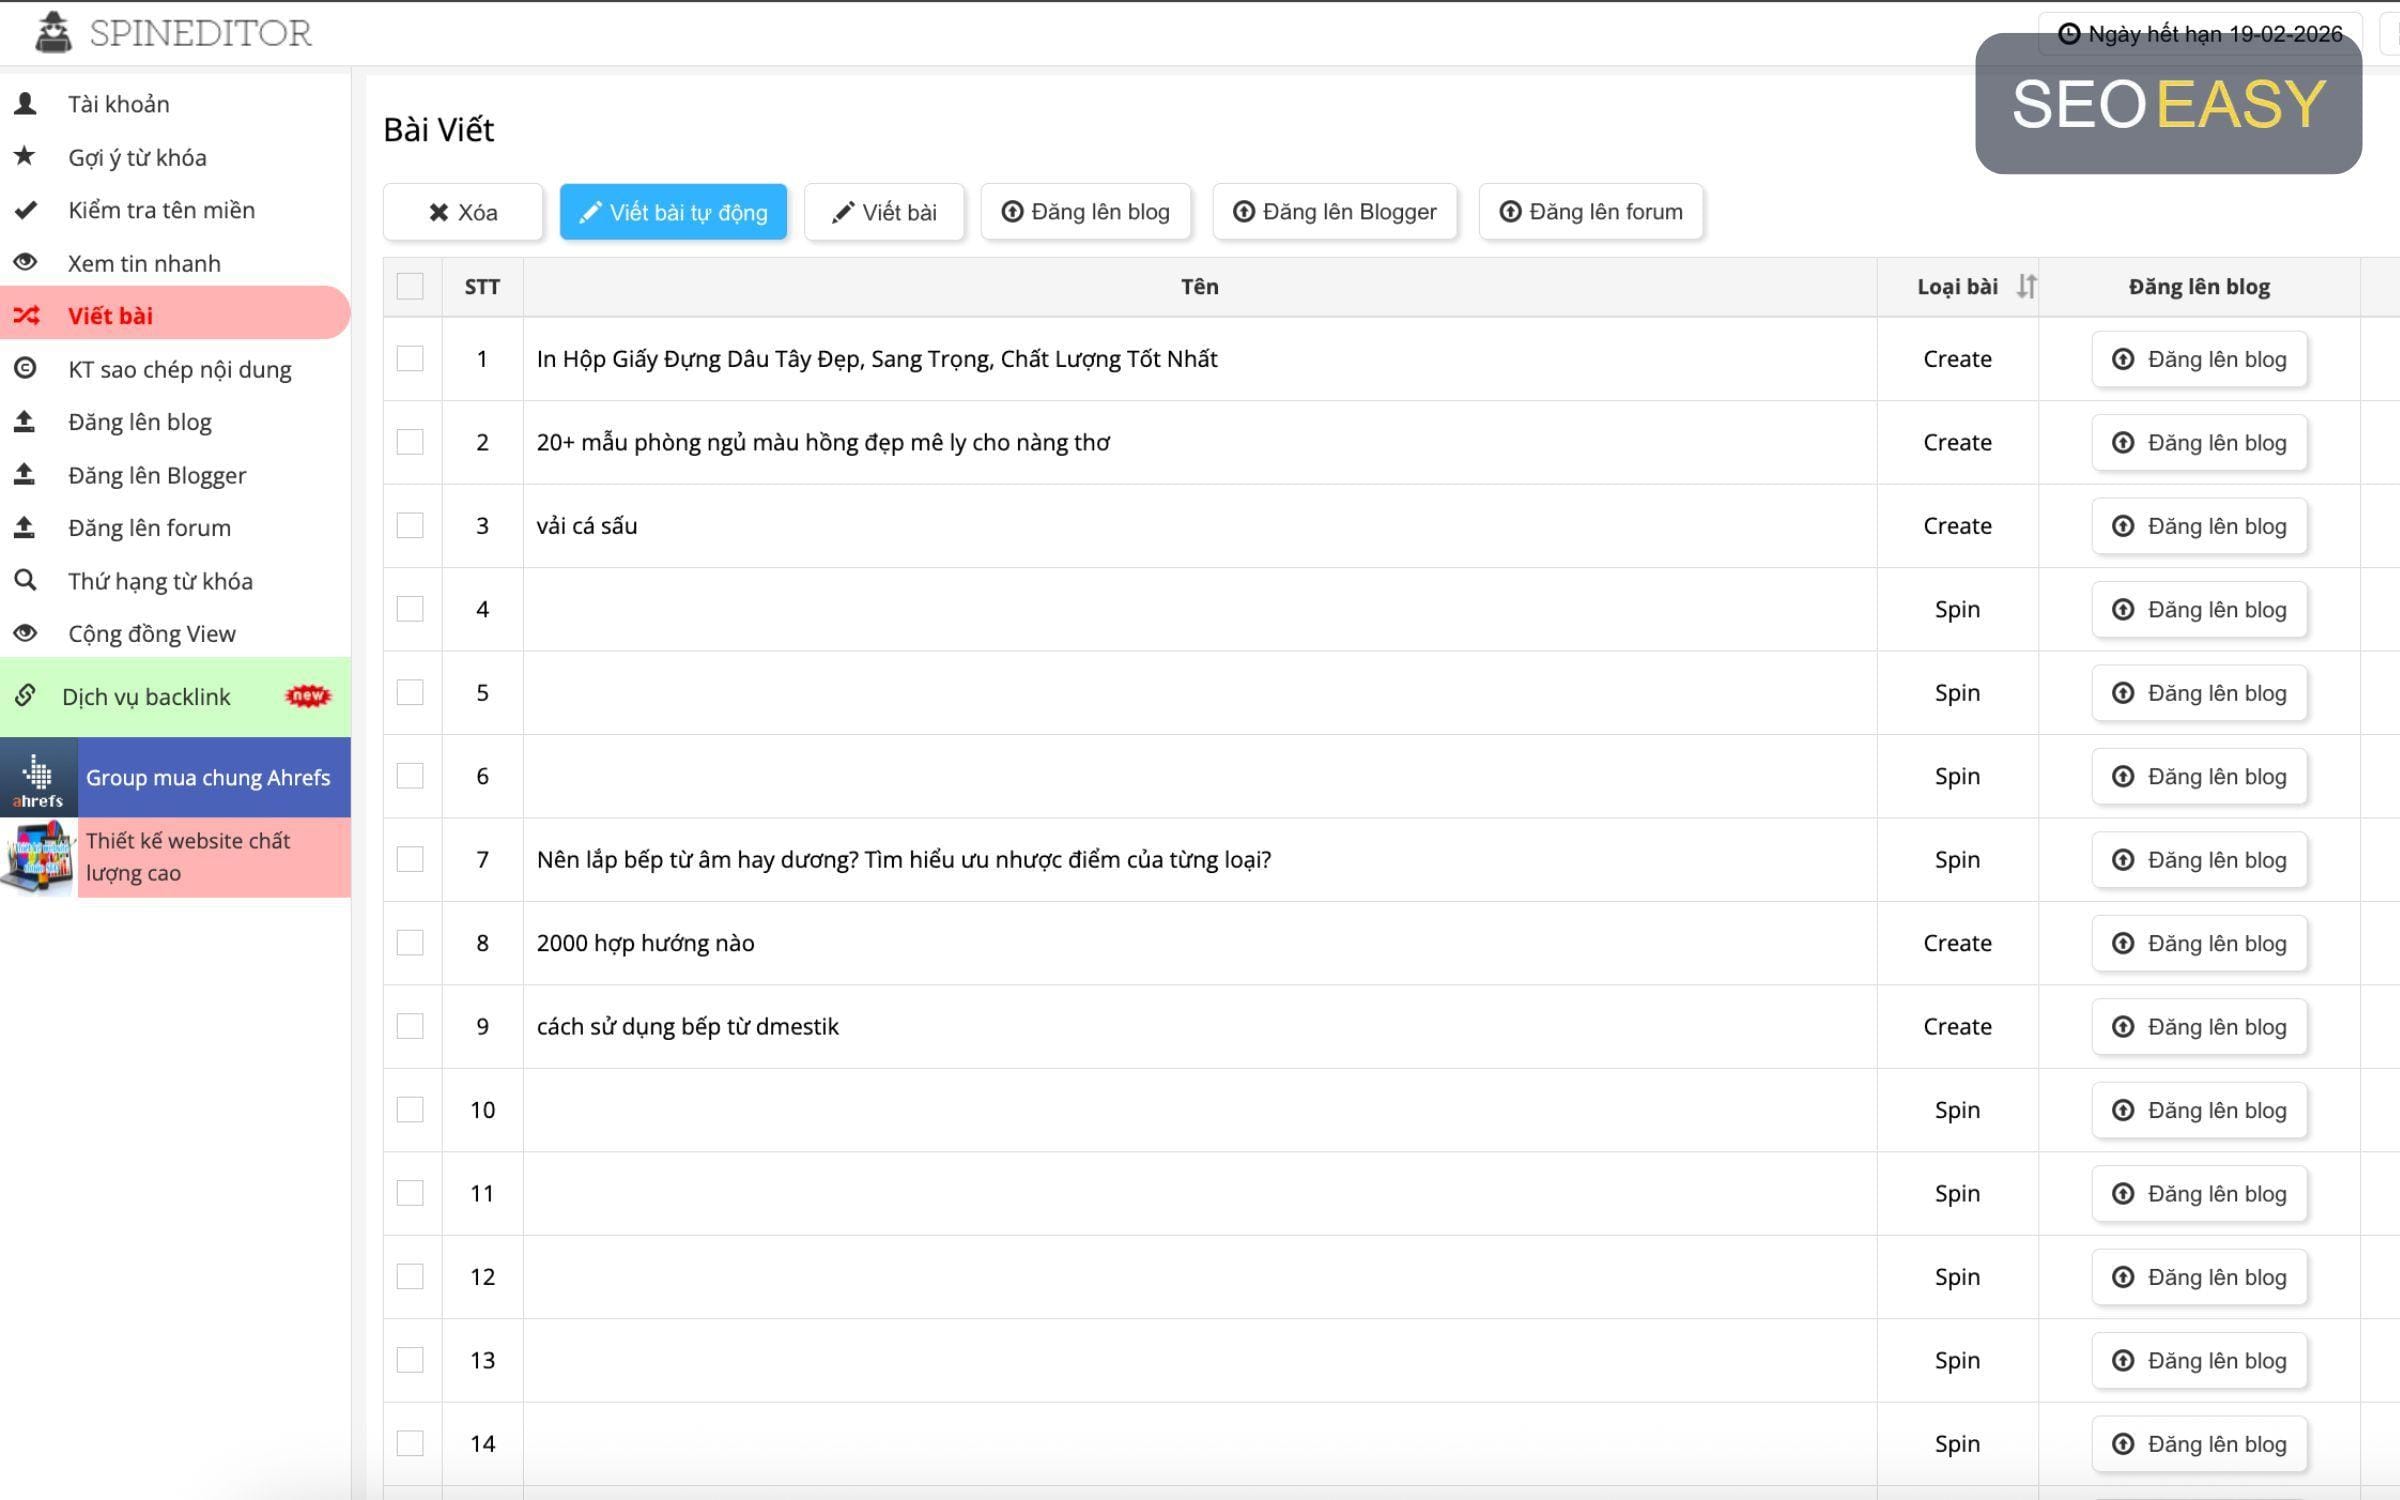Screen dimensions: 2400x1500
Task: Click the clock icon next to Ngày hết hạn
Action: [x=2069, y=34]
